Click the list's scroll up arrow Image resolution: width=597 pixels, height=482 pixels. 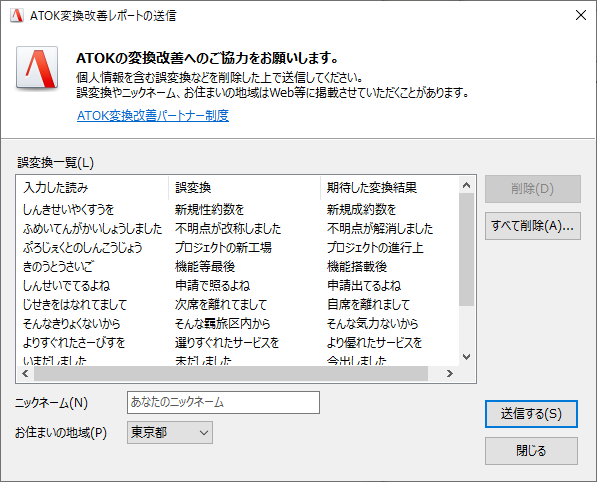pyautogui.click(x=466, y=185)
